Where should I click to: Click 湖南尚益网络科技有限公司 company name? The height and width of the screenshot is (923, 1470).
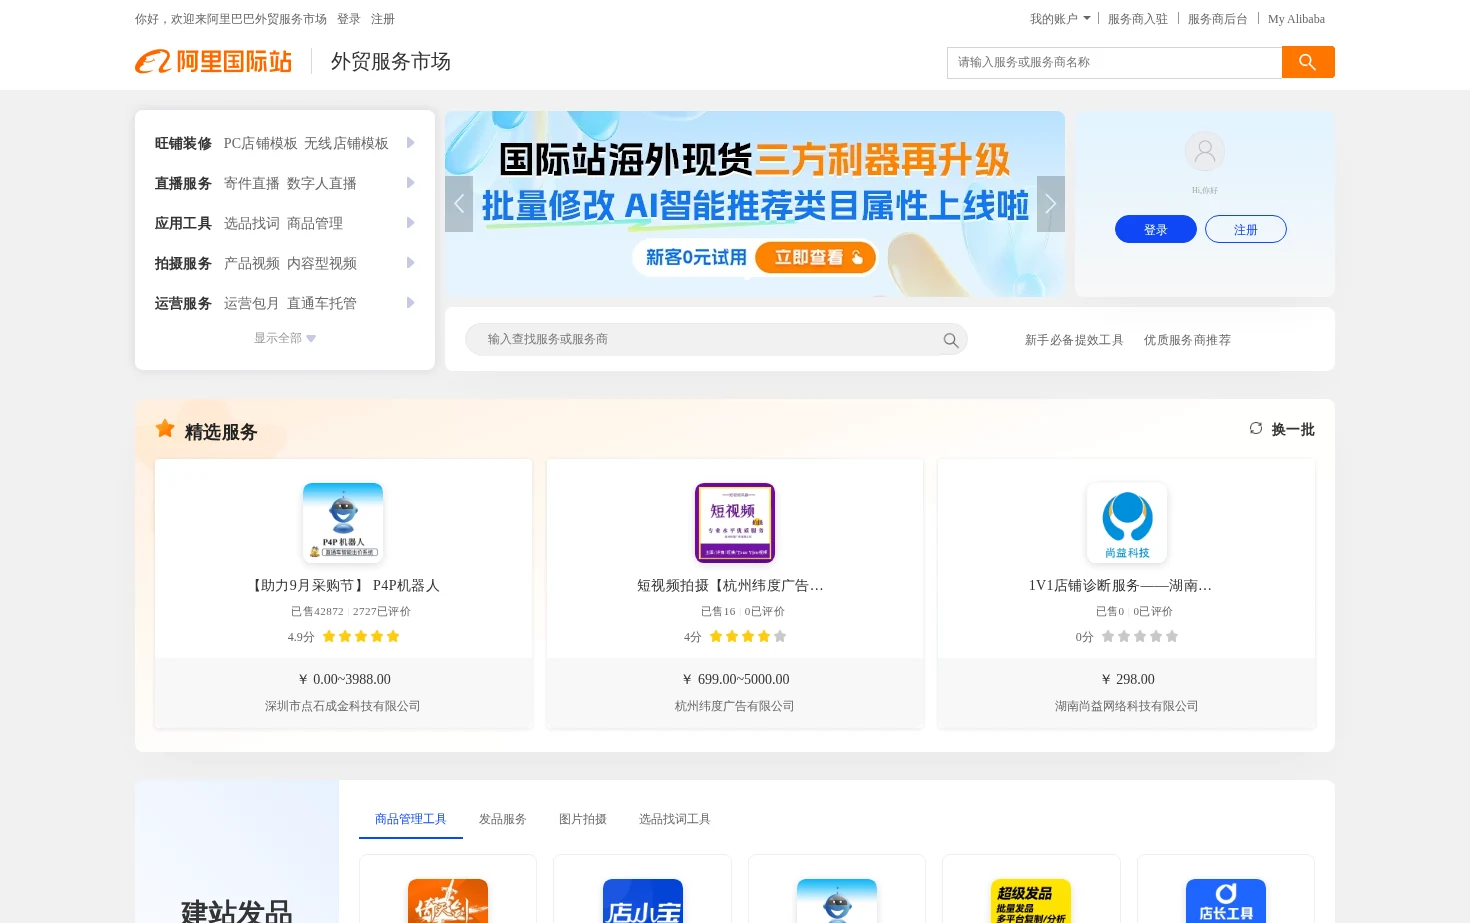1127,706
